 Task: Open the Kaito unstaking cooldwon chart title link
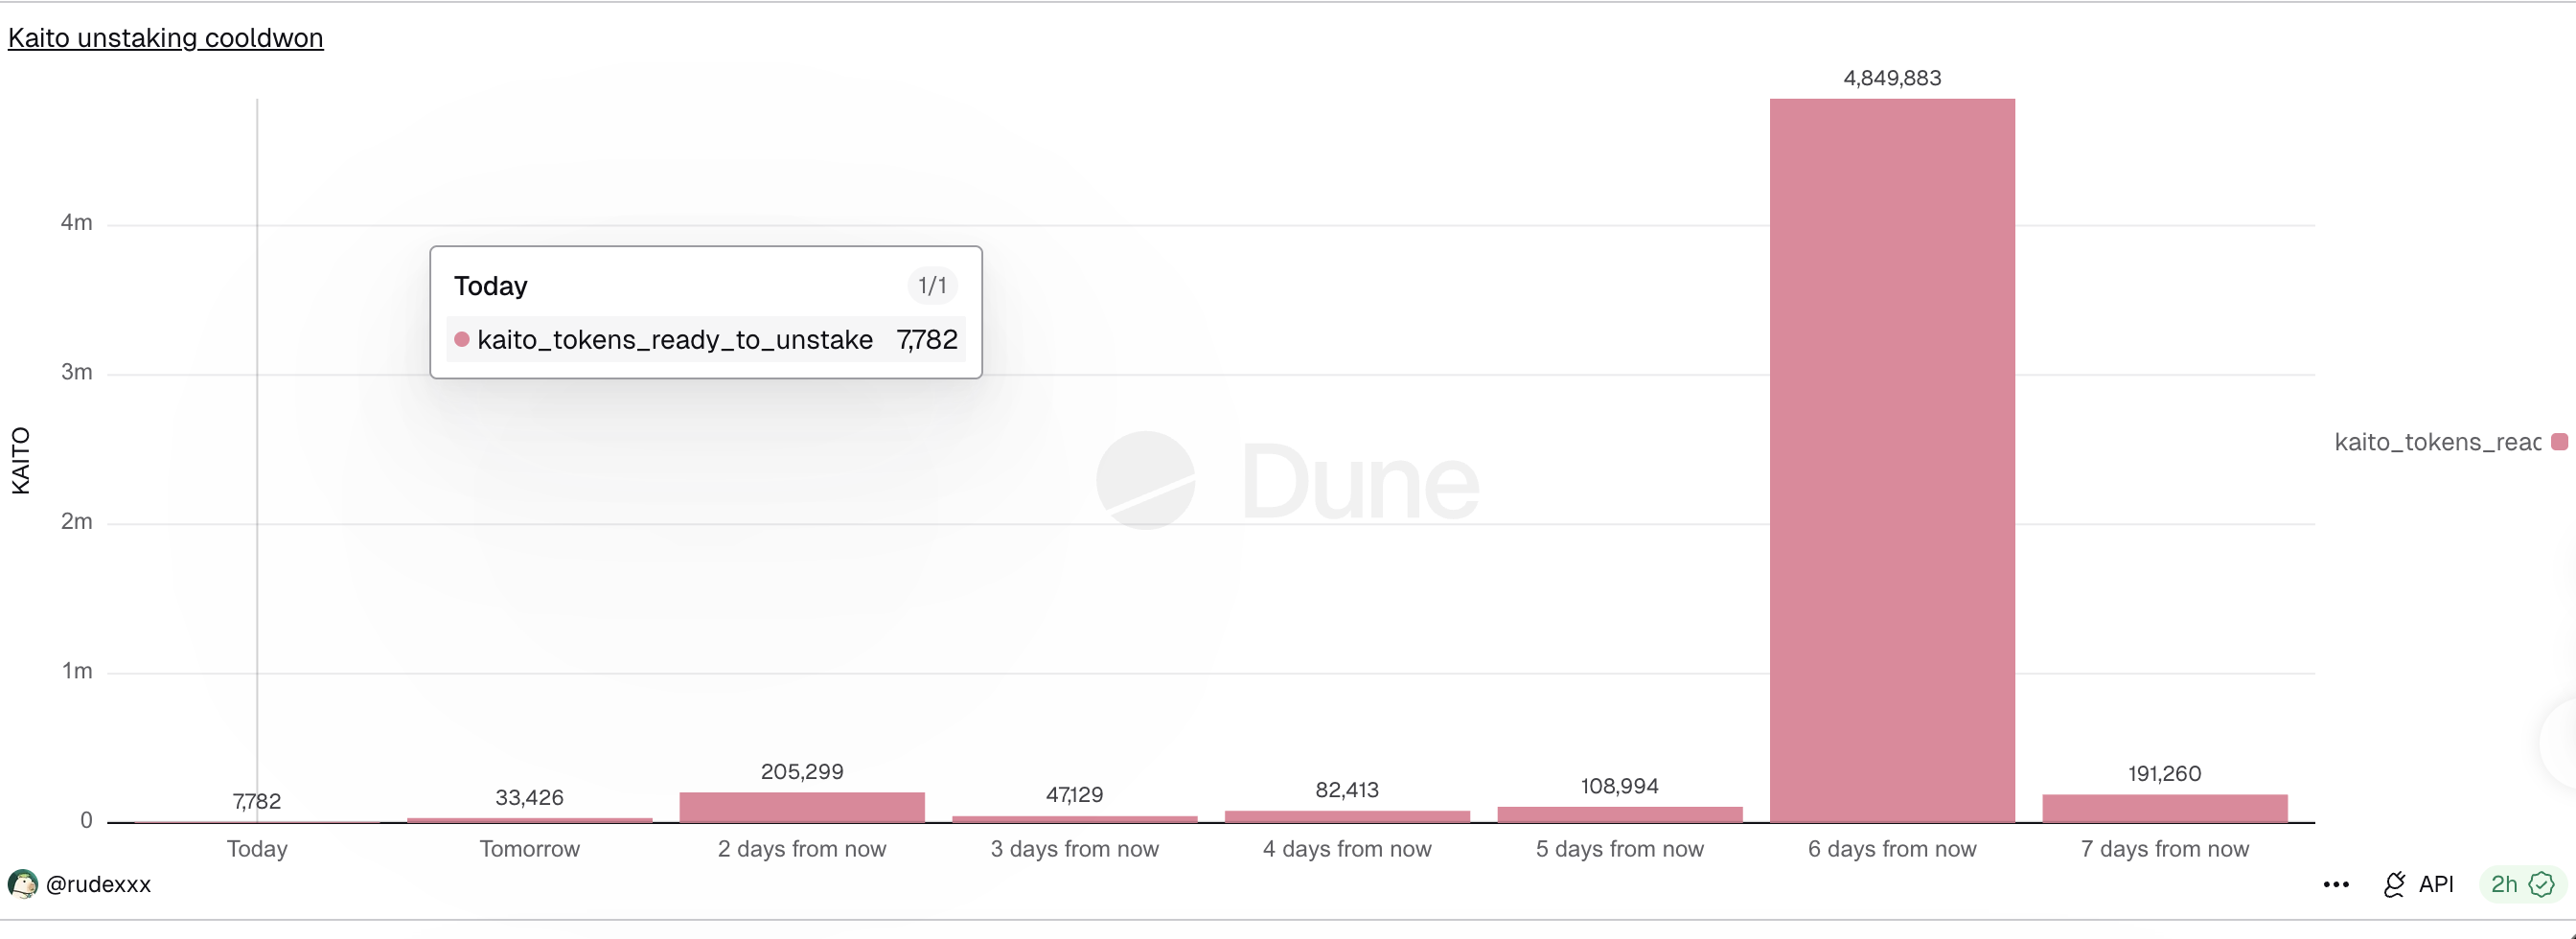[x=165, y=38]
